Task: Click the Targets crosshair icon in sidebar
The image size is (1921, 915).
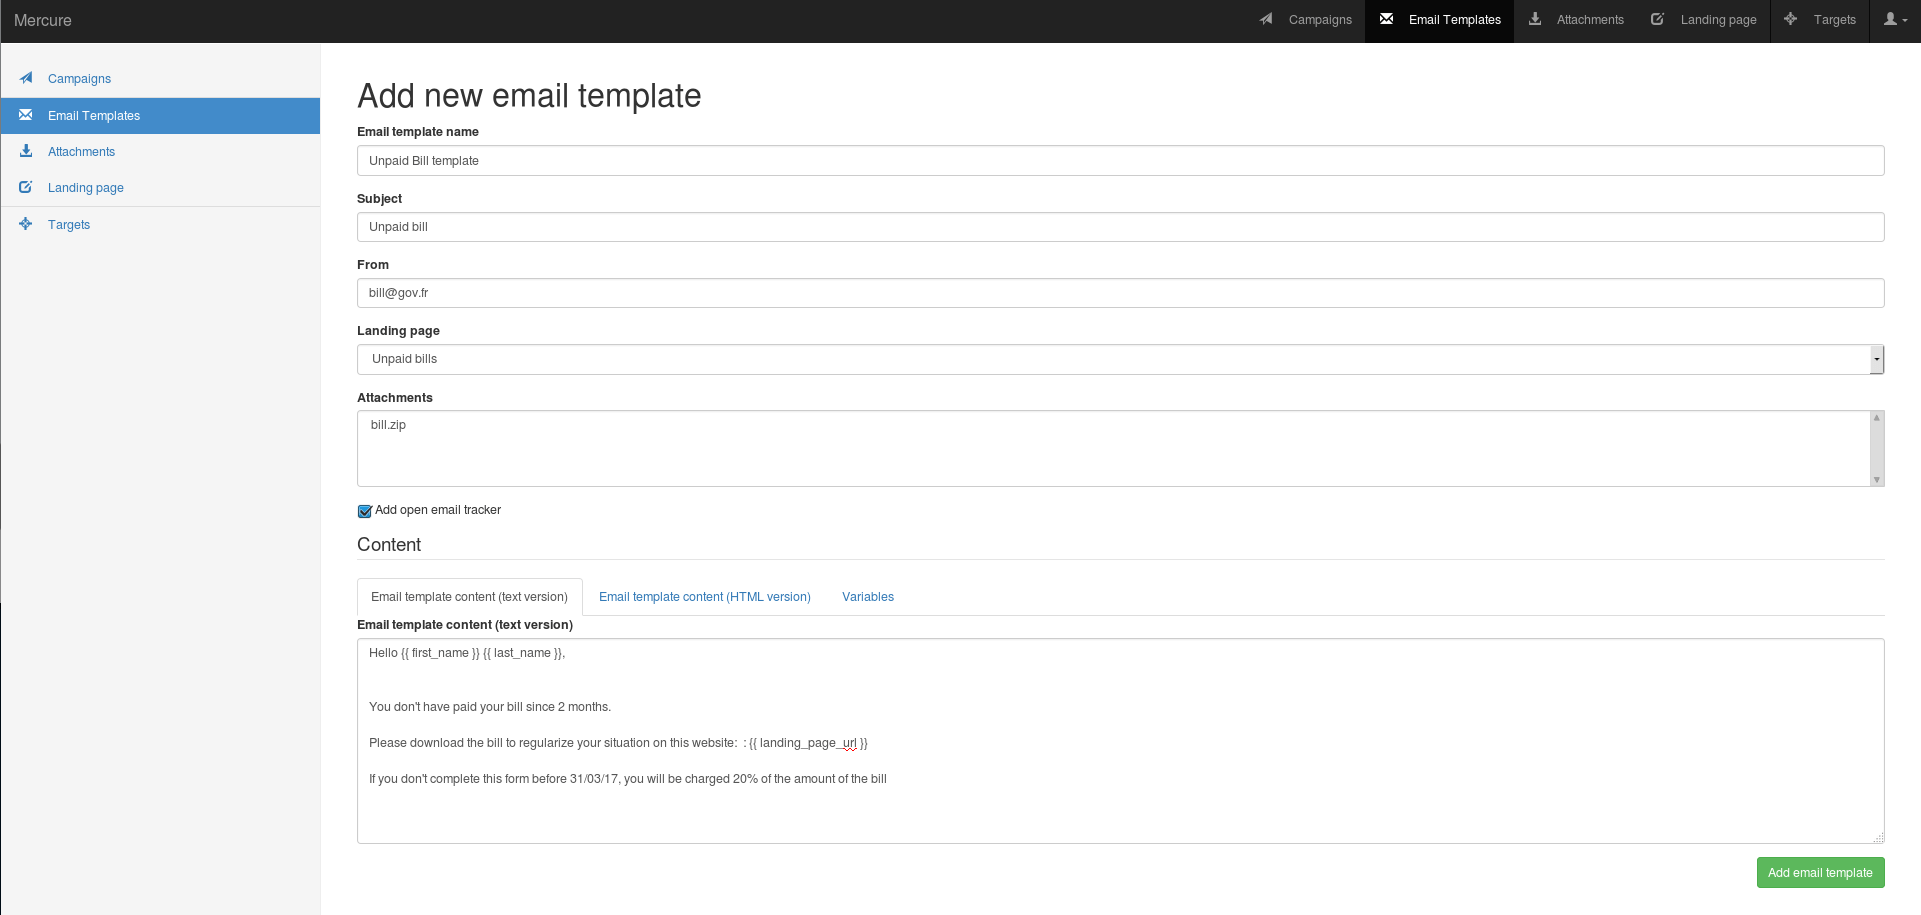Action: pos(26,224)
